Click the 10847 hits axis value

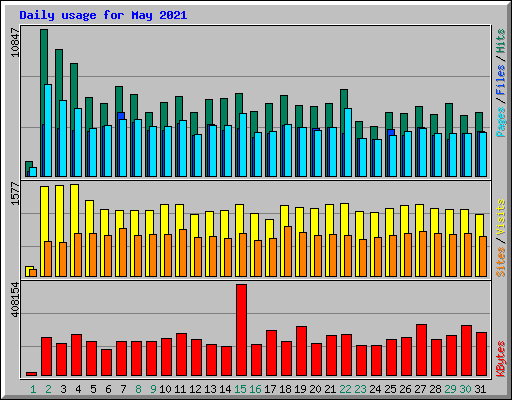[x=16, y=42]
